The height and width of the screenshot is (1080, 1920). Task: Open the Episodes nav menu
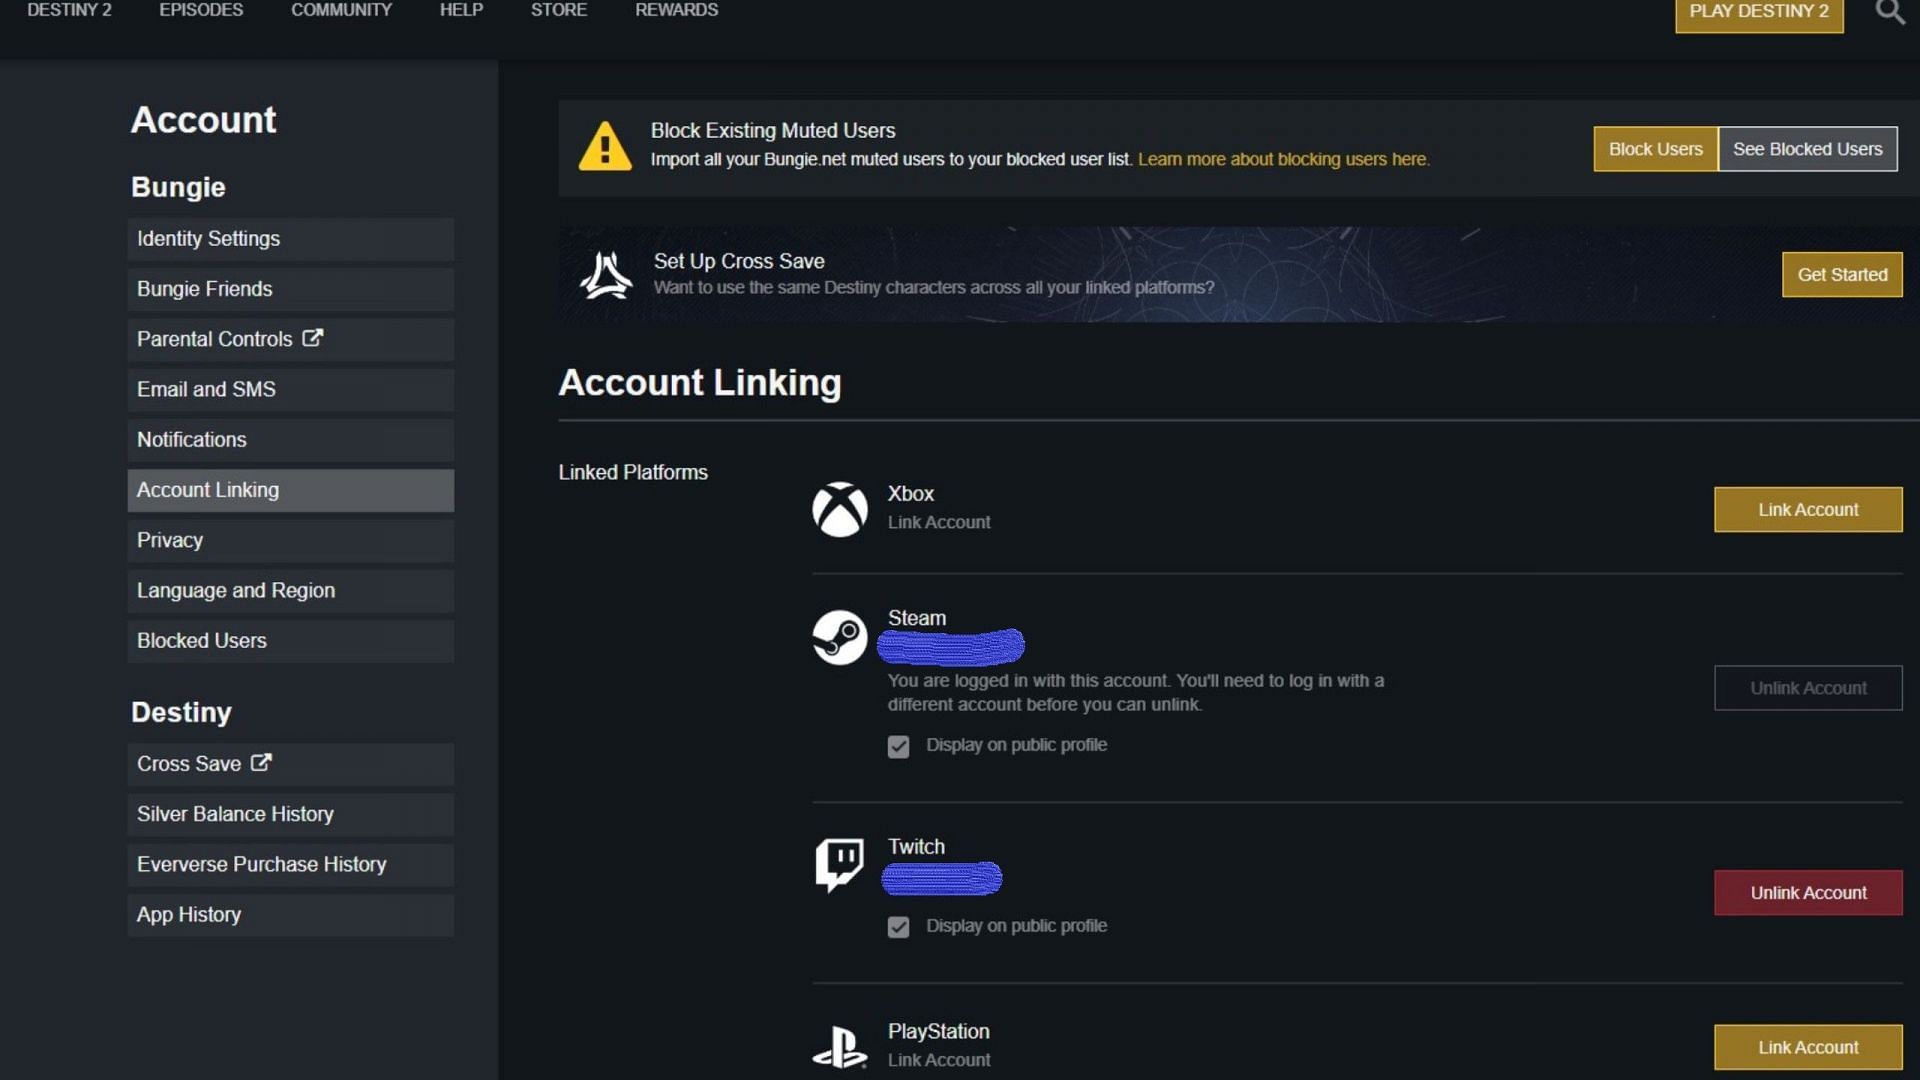click(201, 10)
